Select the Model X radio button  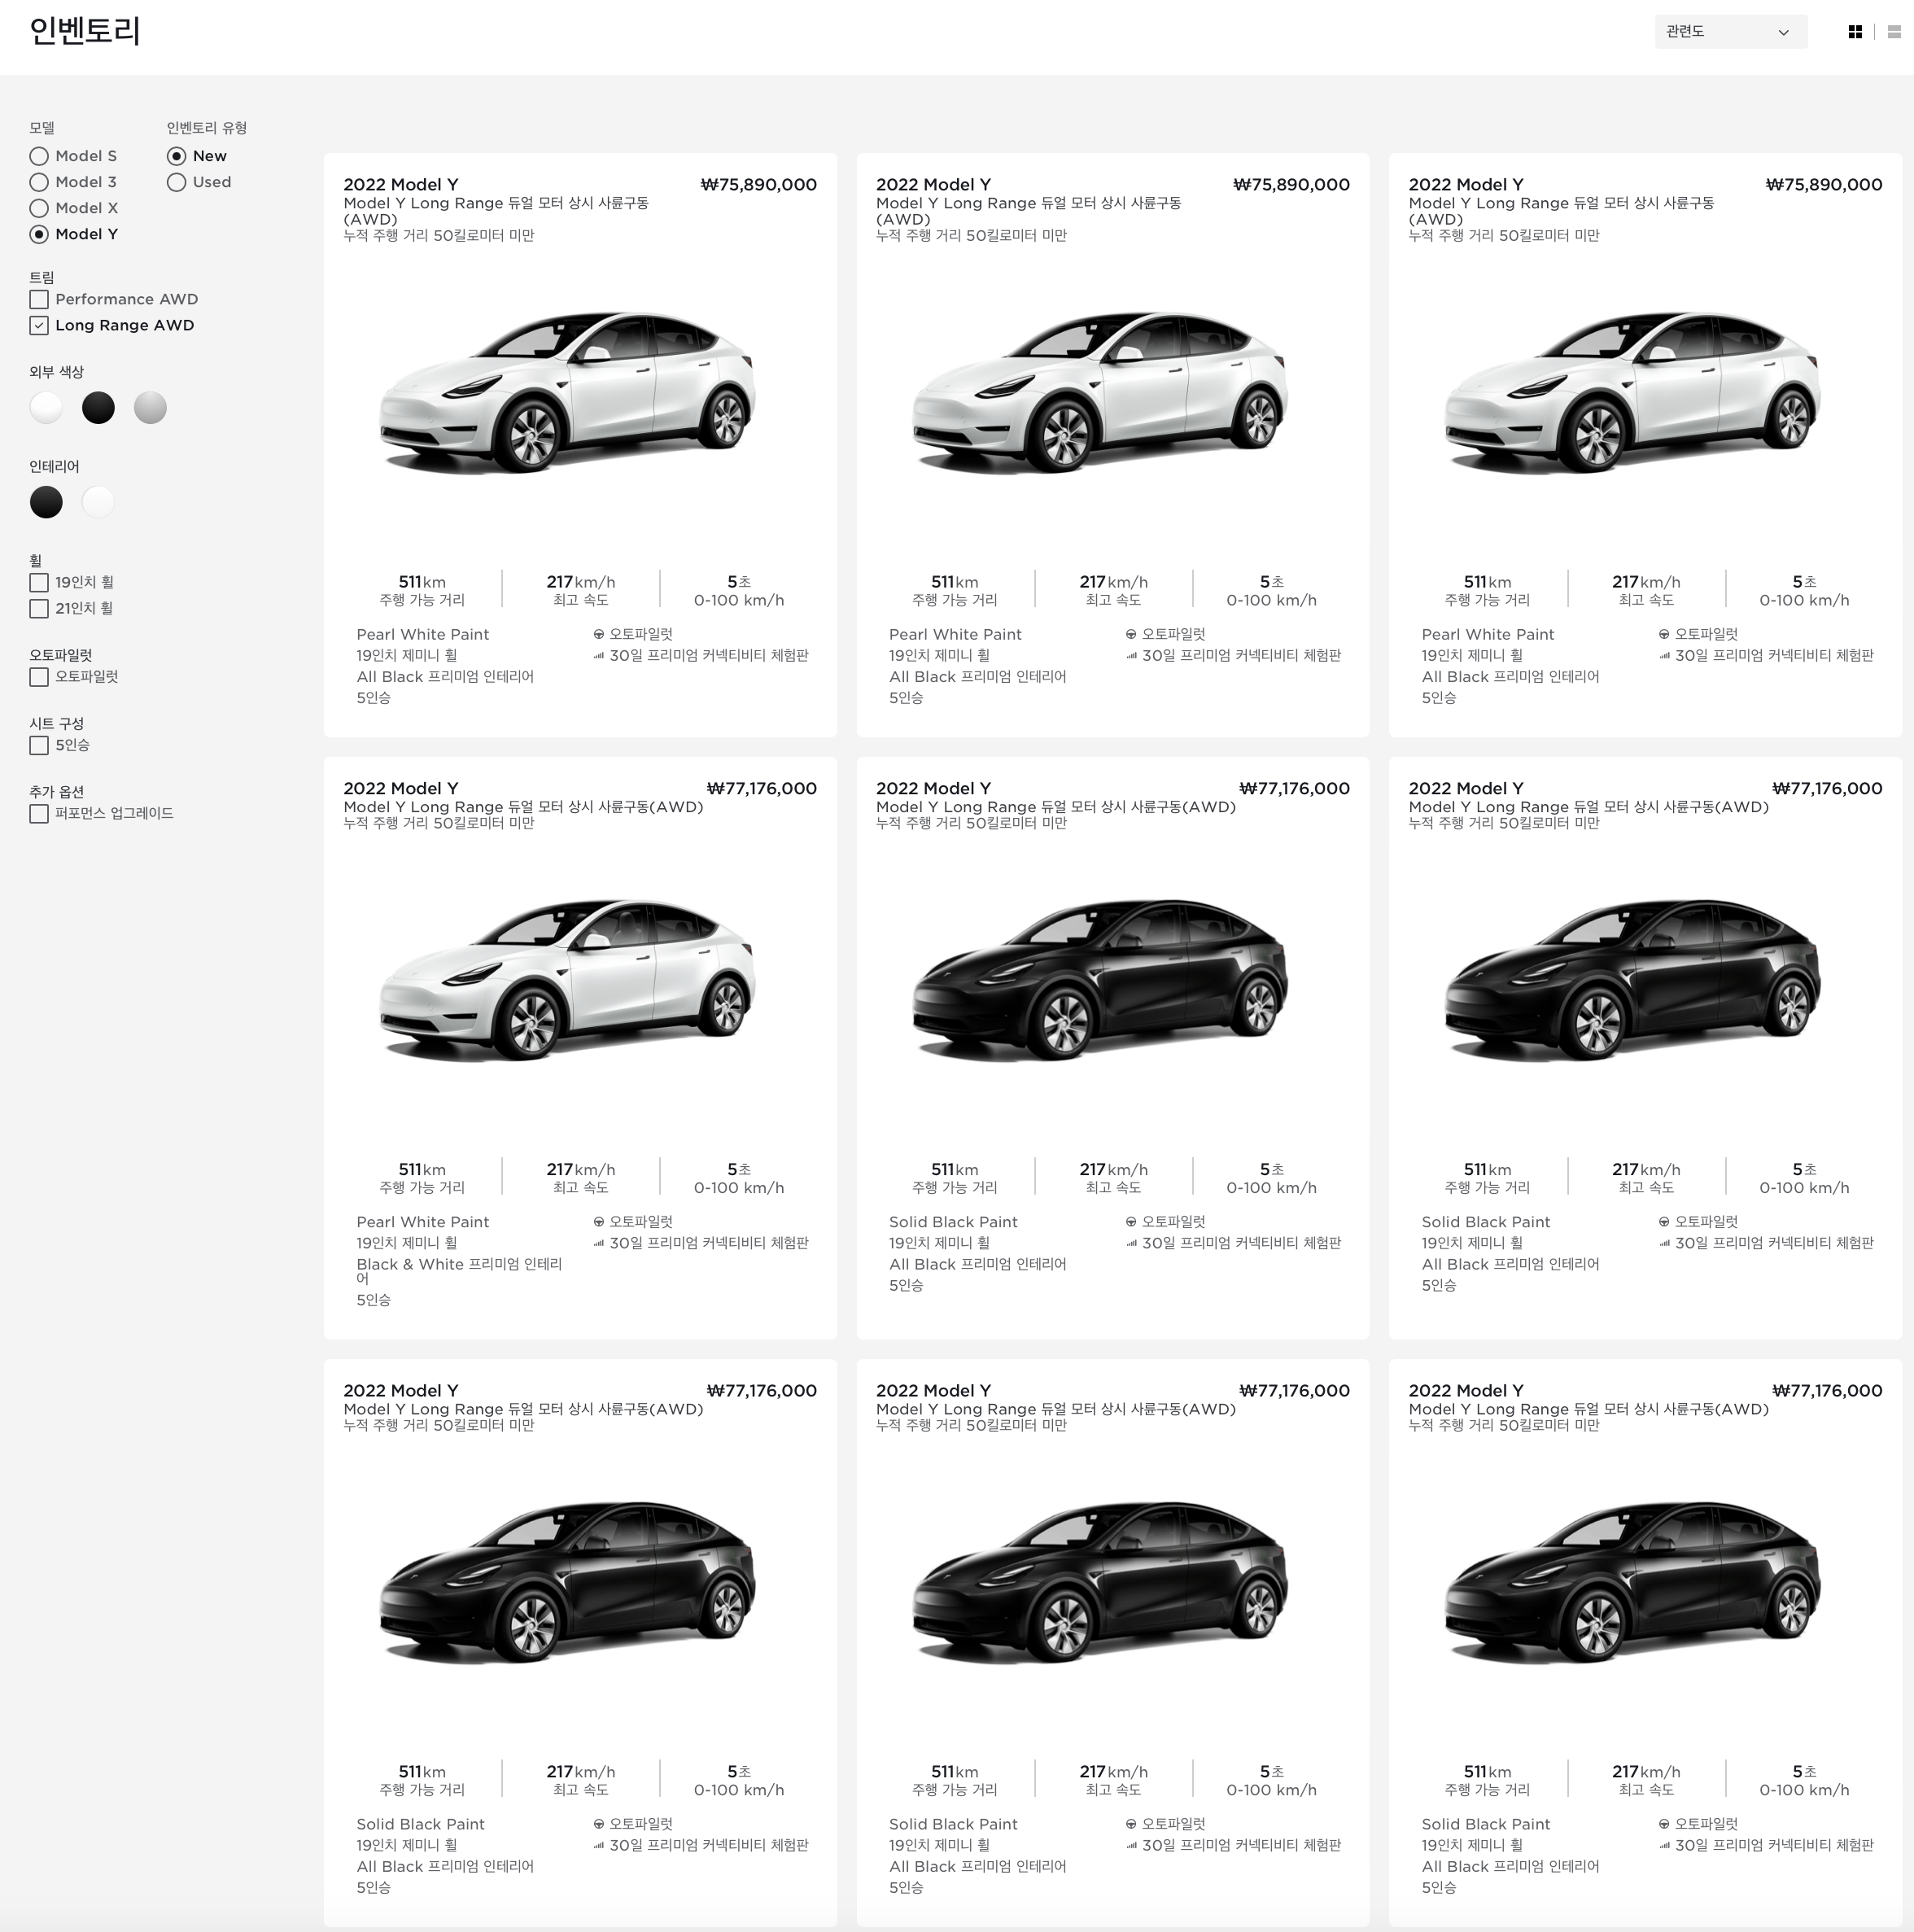(x=39, y=208)
